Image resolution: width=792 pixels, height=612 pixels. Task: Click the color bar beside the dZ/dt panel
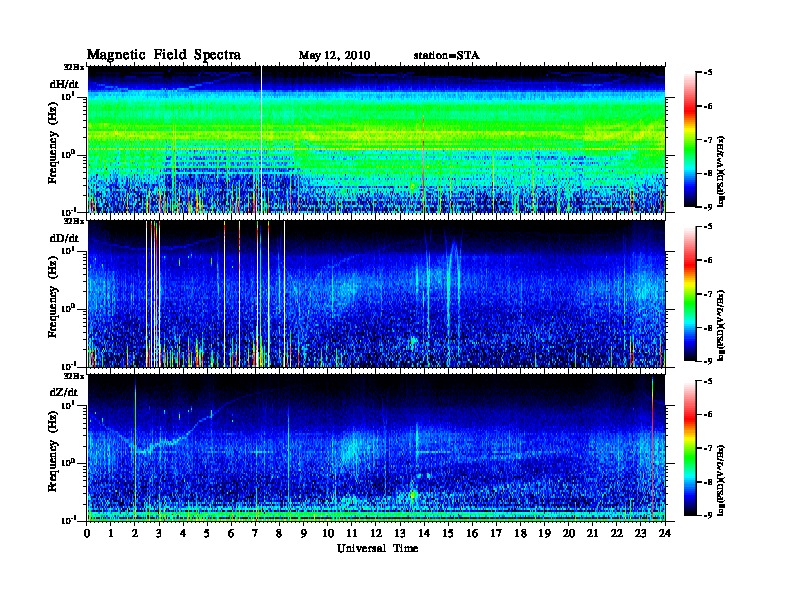tap(689, 448)
